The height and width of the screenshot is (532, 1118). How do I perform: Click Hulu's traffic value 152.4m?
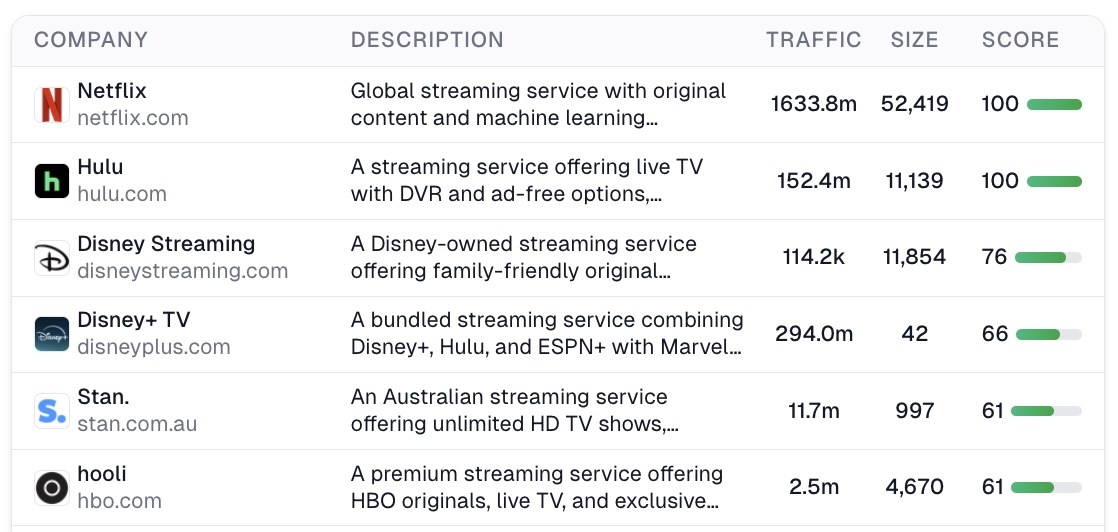click(x=813, y=181)
